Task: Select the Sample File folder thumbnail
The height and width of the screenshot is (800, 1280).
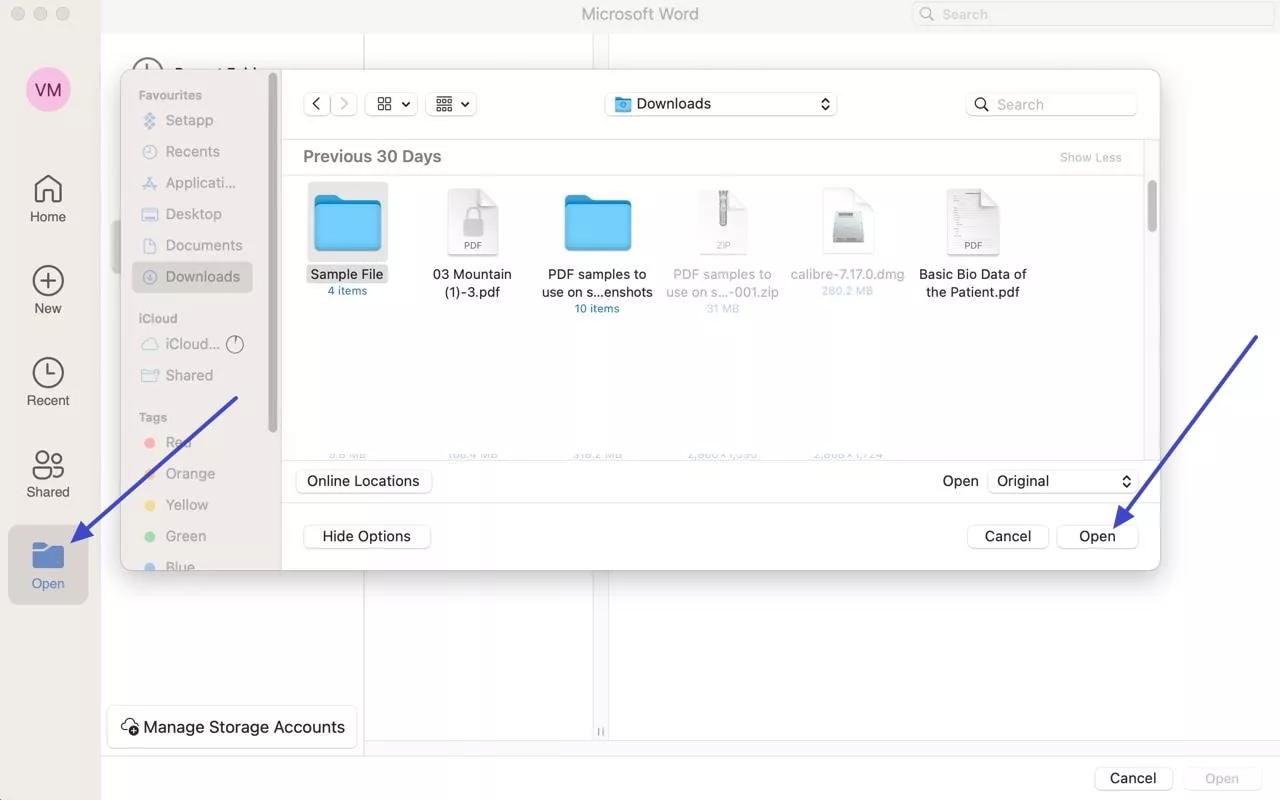Action: 347,220
